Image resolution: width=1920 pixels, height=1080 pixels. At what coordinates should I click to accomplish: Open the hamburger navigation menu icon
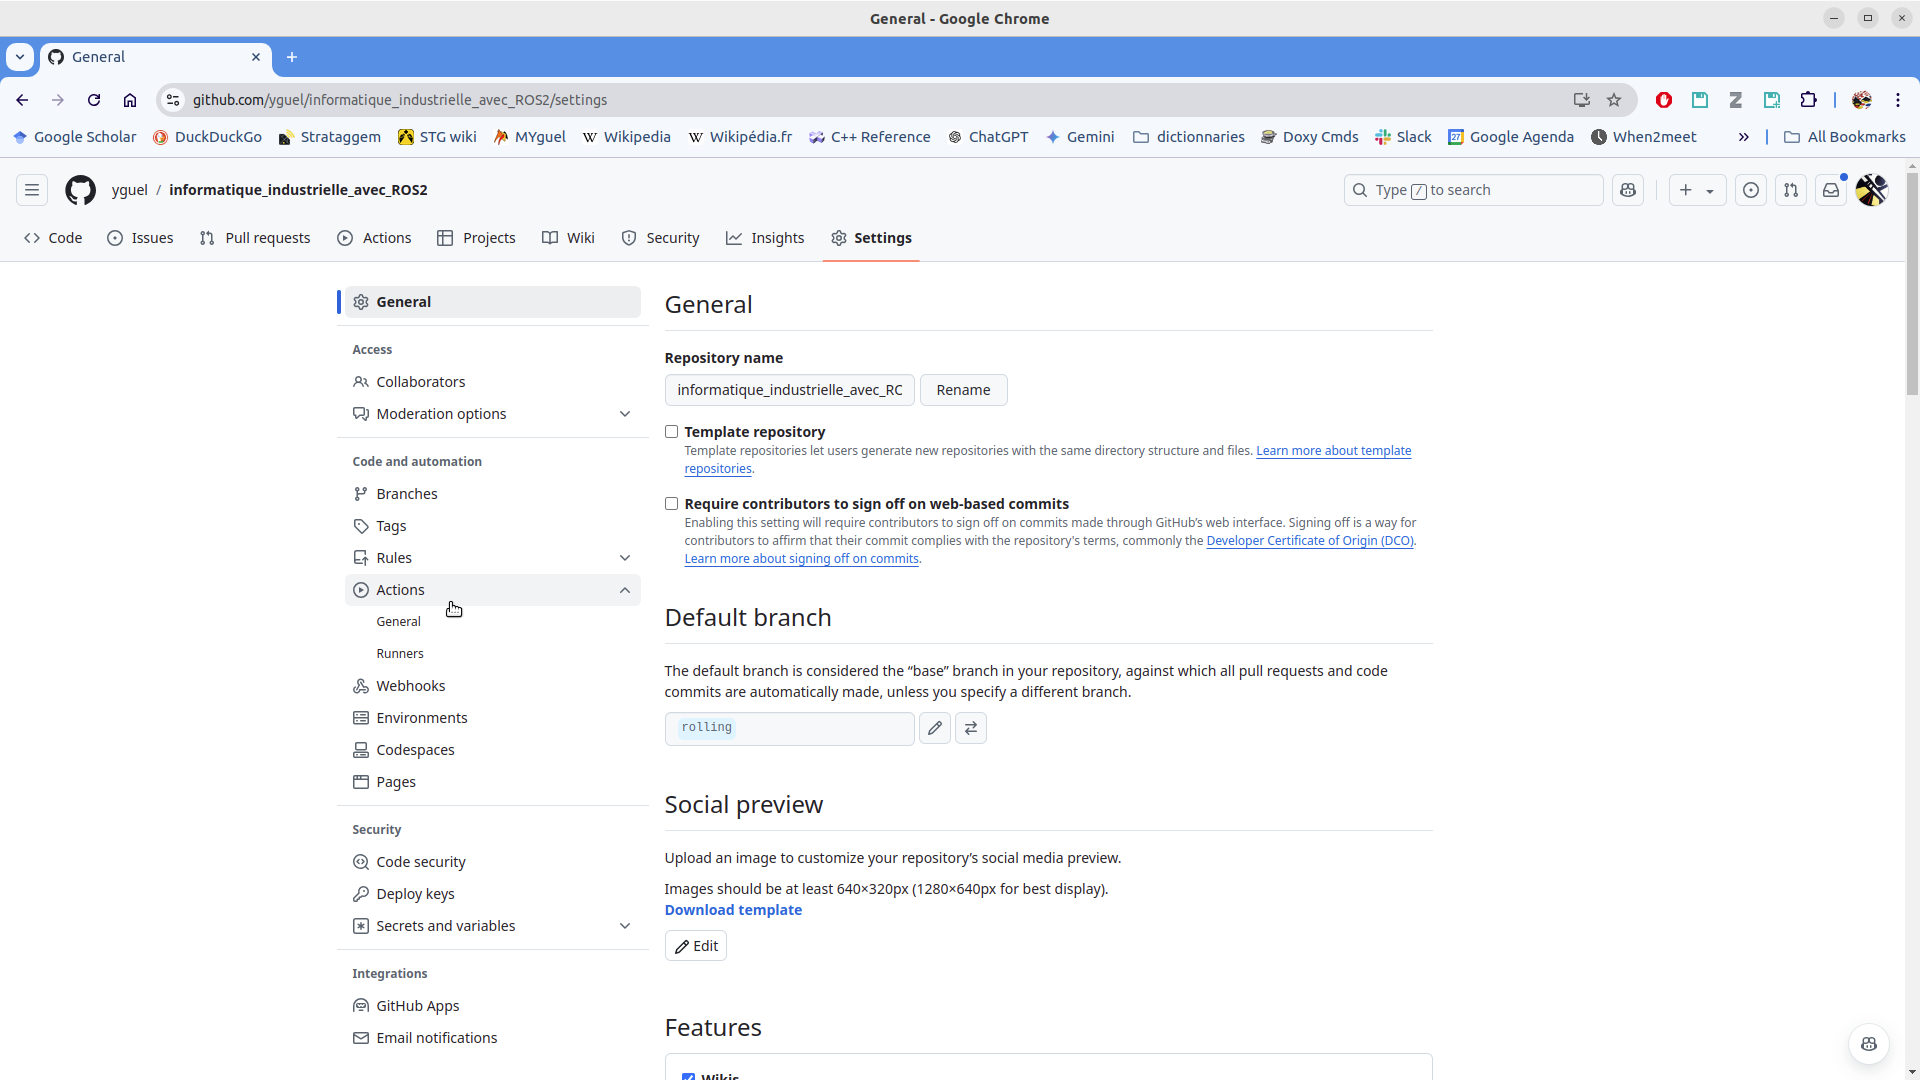32,190
